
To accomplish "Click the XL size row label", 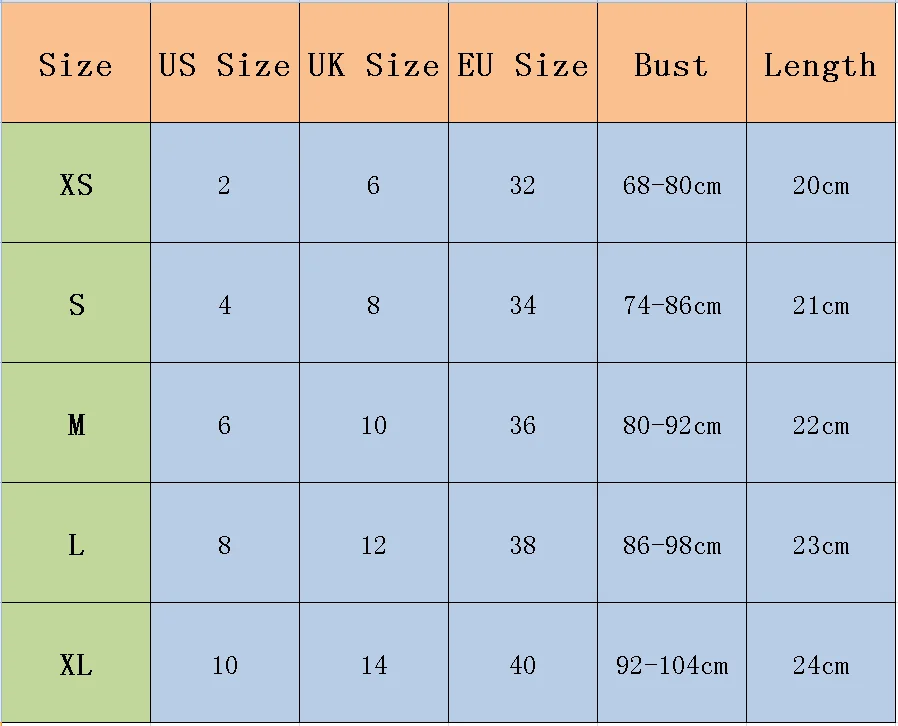I will [76, 662].
